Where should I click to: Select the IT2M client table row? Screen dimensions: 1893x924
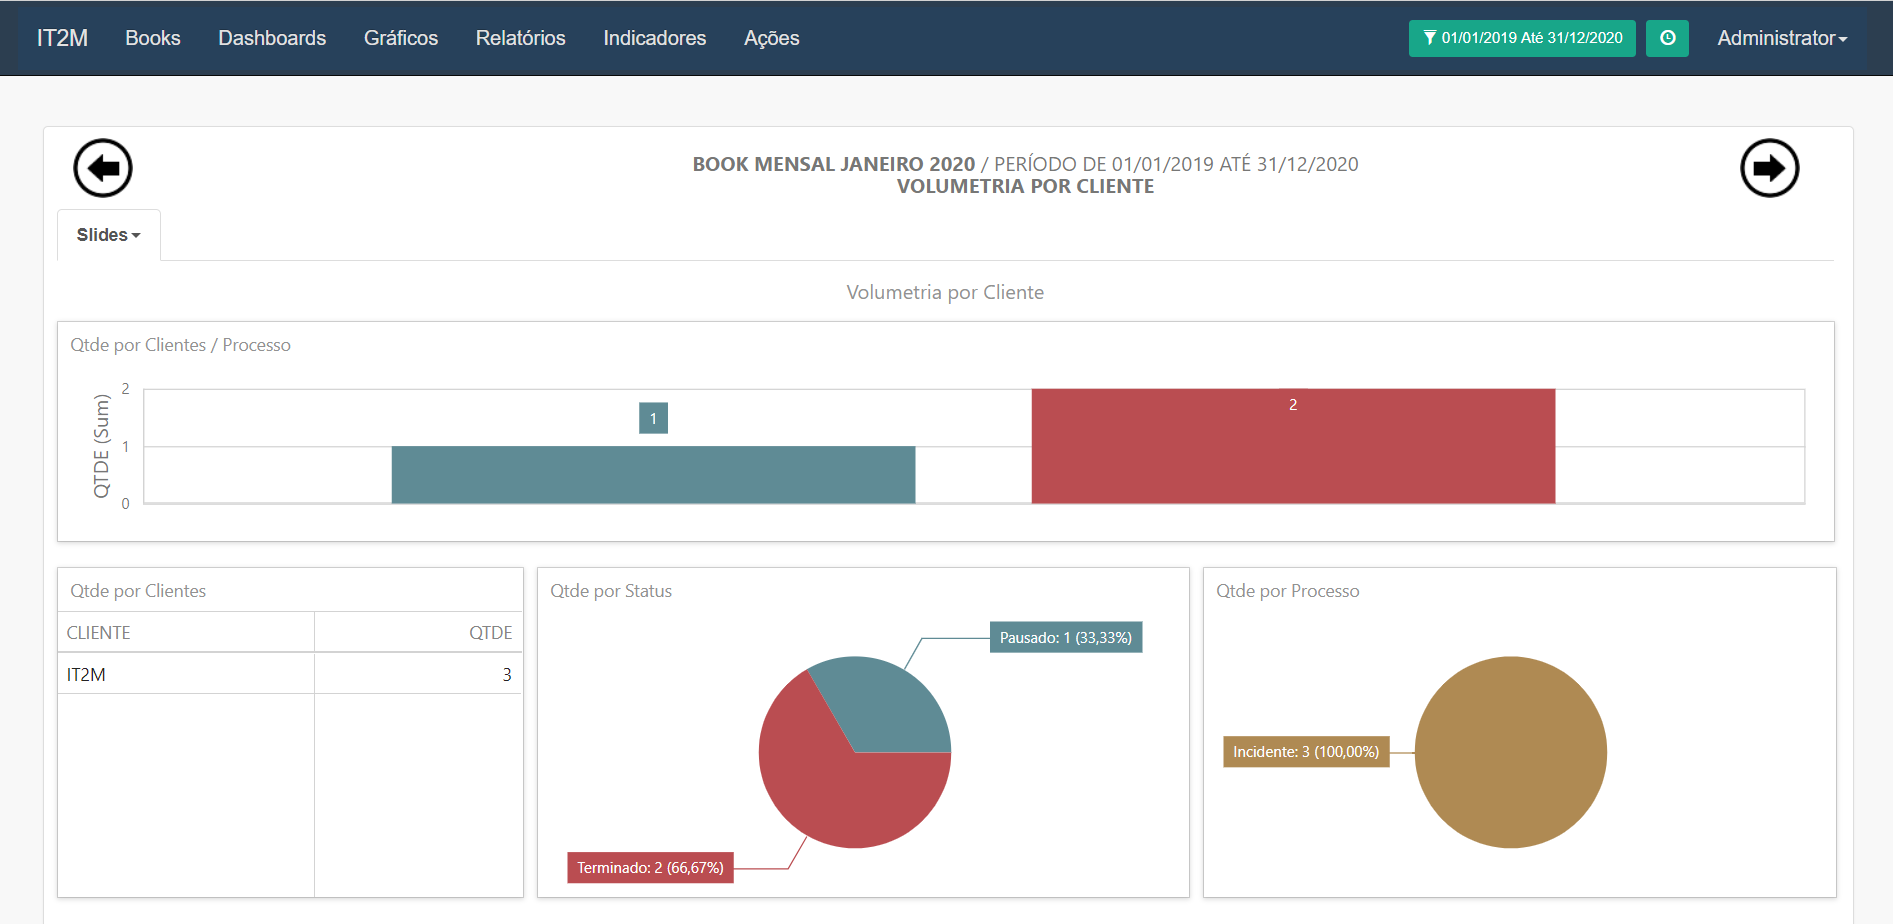pos(289,675)
